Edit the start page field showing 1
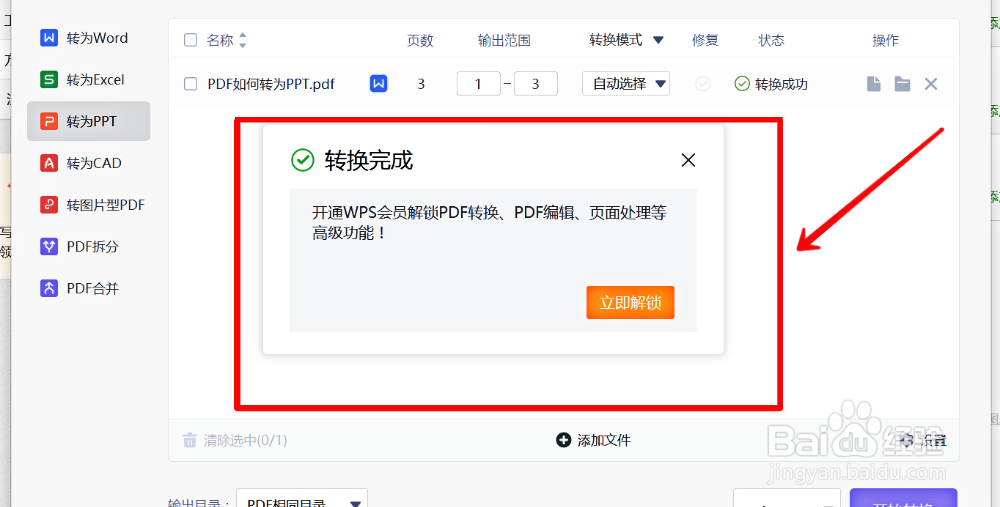Screen dimensions: 1000x507 478,84
